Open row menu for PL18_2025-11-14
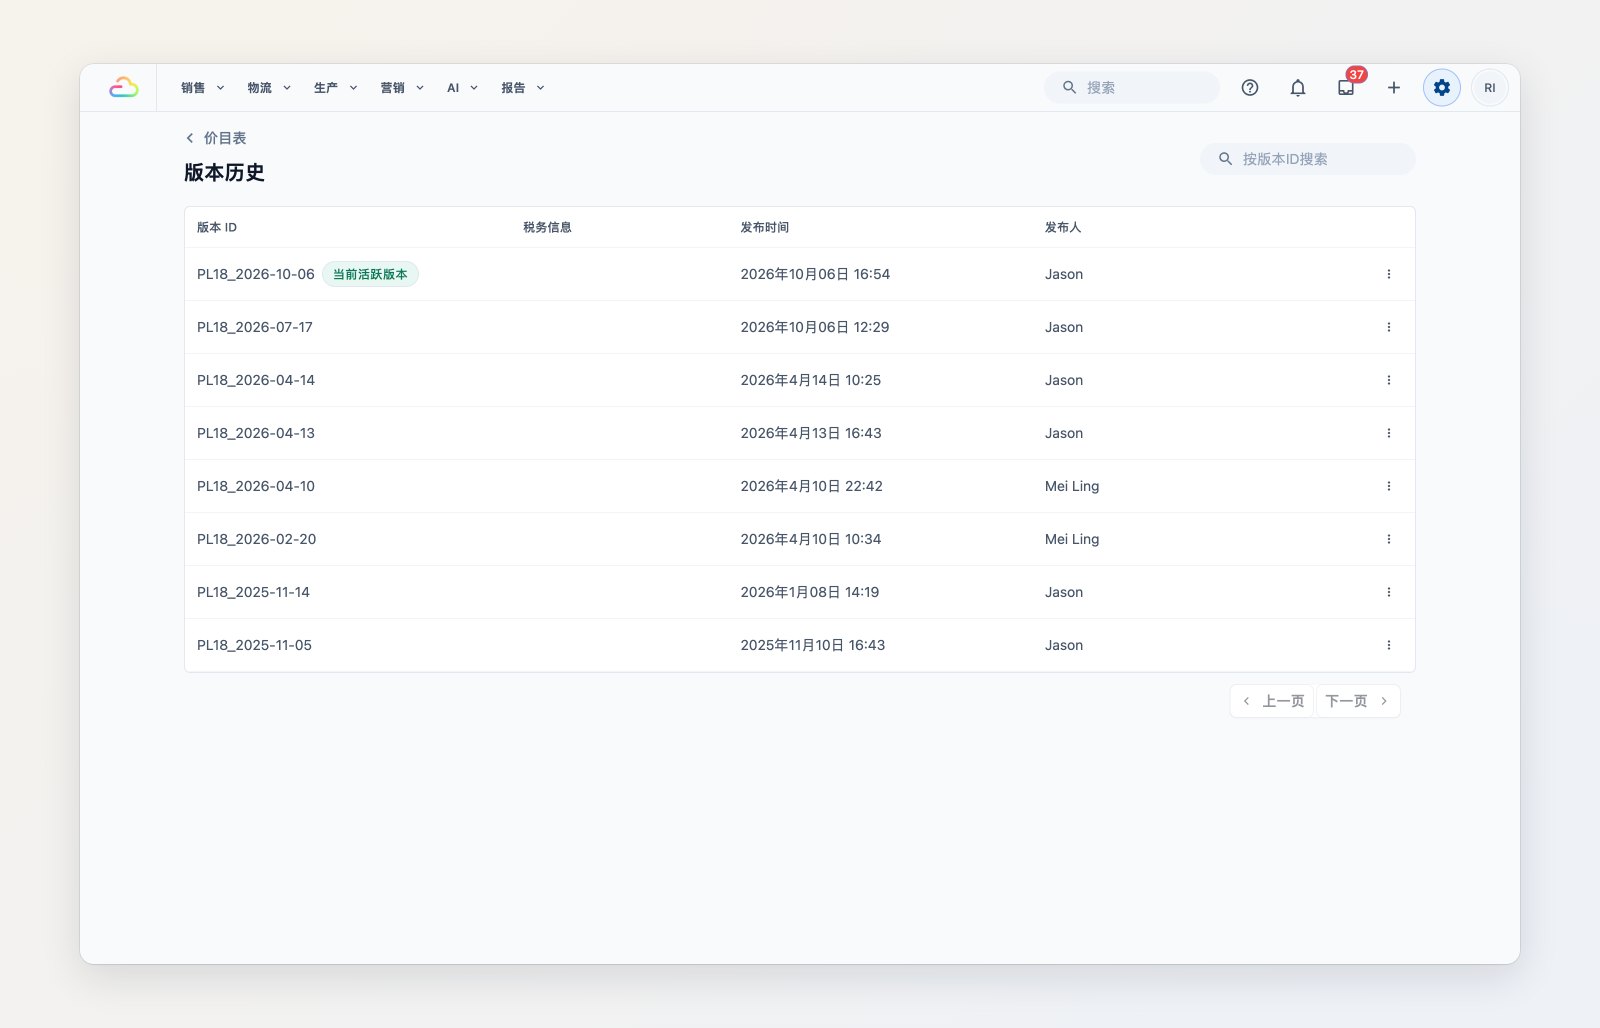The width and height of the screenshot is (1600, 1028). (1389, 592)
